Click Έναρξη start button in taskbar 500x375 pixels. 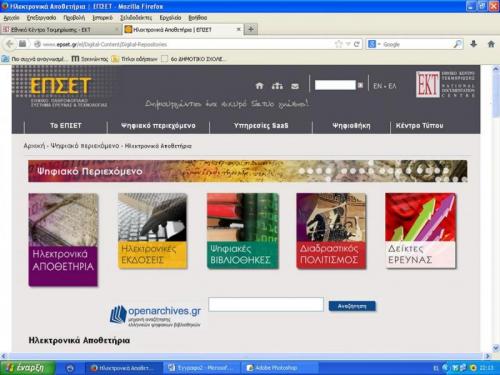point(27,368)
